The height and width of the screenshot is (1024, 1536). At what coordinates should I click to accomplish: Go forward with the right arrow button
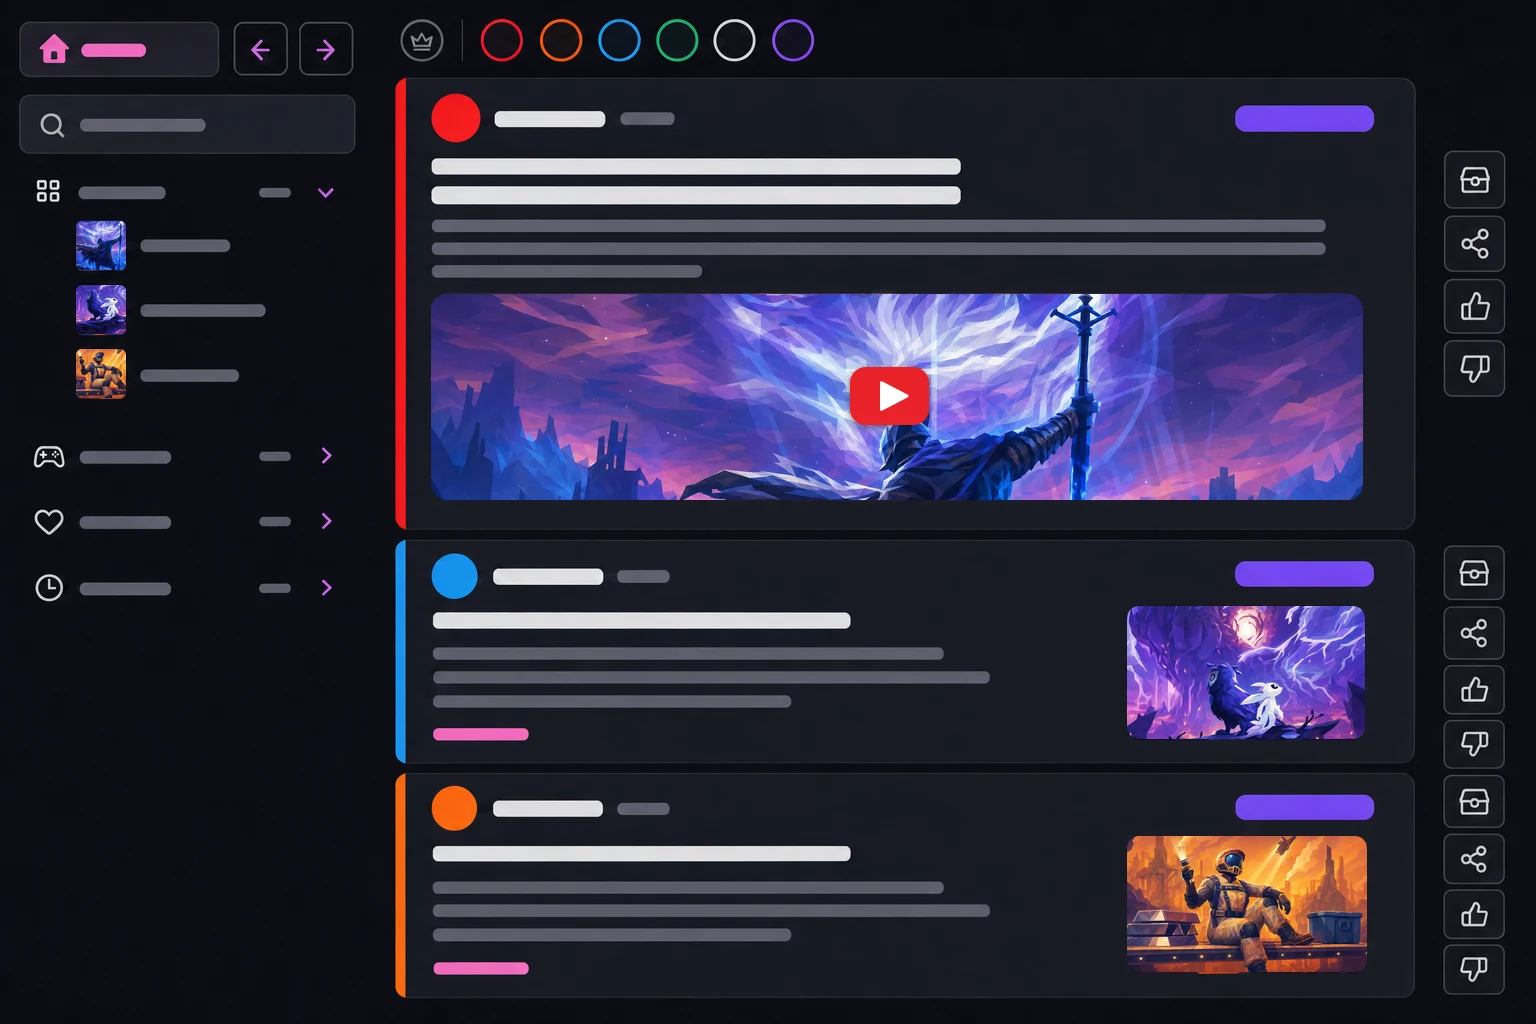[326, 49]
